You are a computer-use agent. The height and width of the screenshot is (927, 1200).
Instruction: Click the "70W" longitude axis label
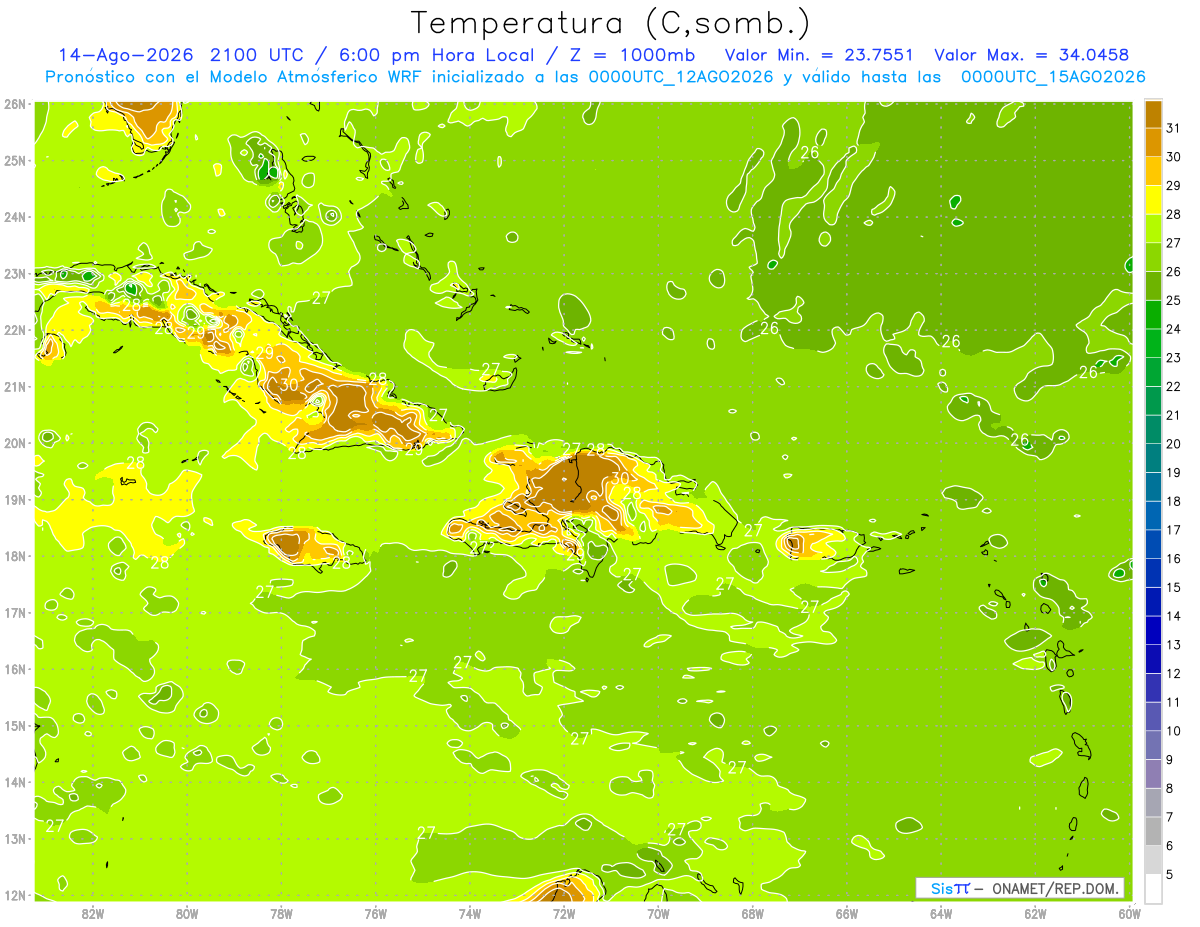click(x=658, y=913)
